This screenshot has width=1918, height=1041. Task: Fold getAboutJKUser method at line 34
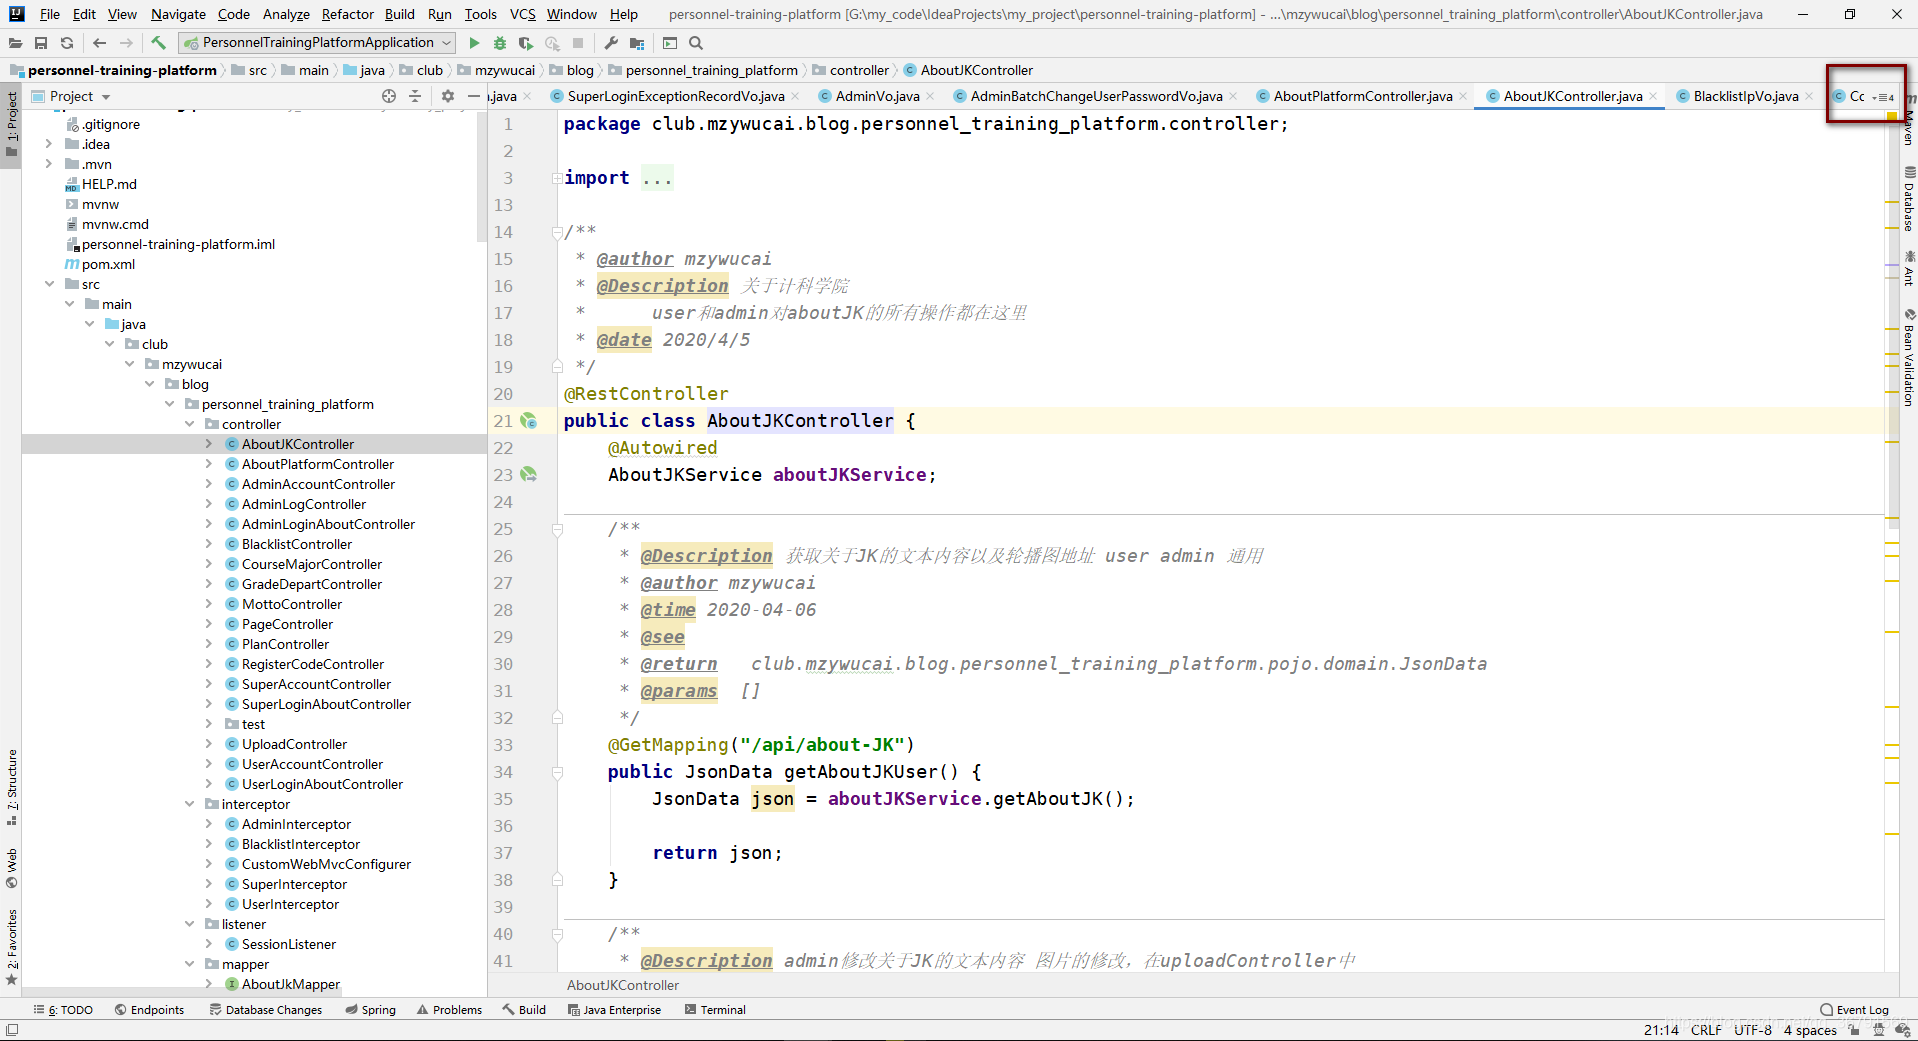(557, 772)
